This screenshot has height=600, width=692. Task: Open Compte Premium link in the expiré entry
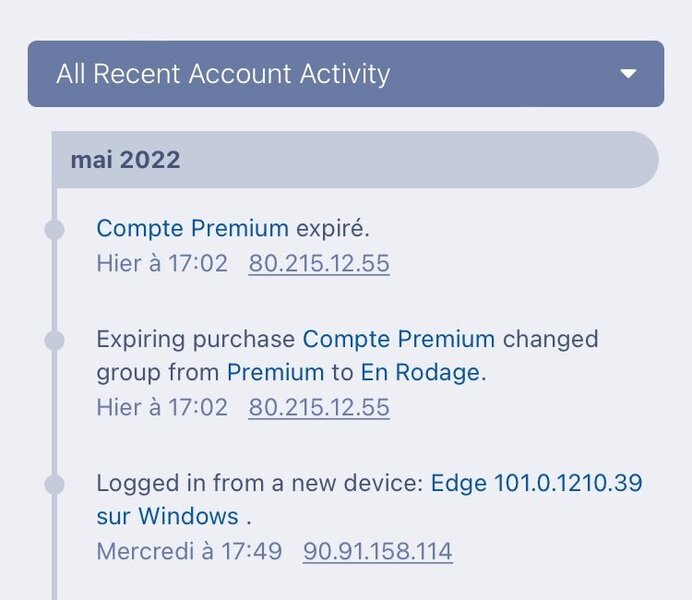[x=192, y=228]
